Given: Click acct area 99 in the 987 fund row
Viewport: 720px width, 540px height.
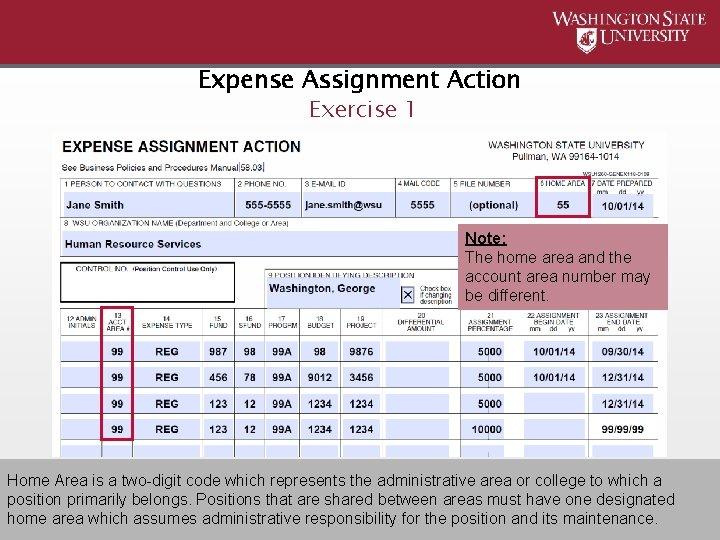Looking at the screenshot, I should [117, 351].
